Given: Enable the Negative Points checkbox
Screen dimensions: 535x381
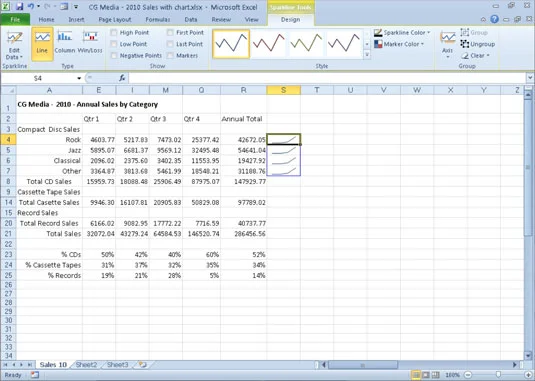Looking at the screenshot, I should [114, 56].
